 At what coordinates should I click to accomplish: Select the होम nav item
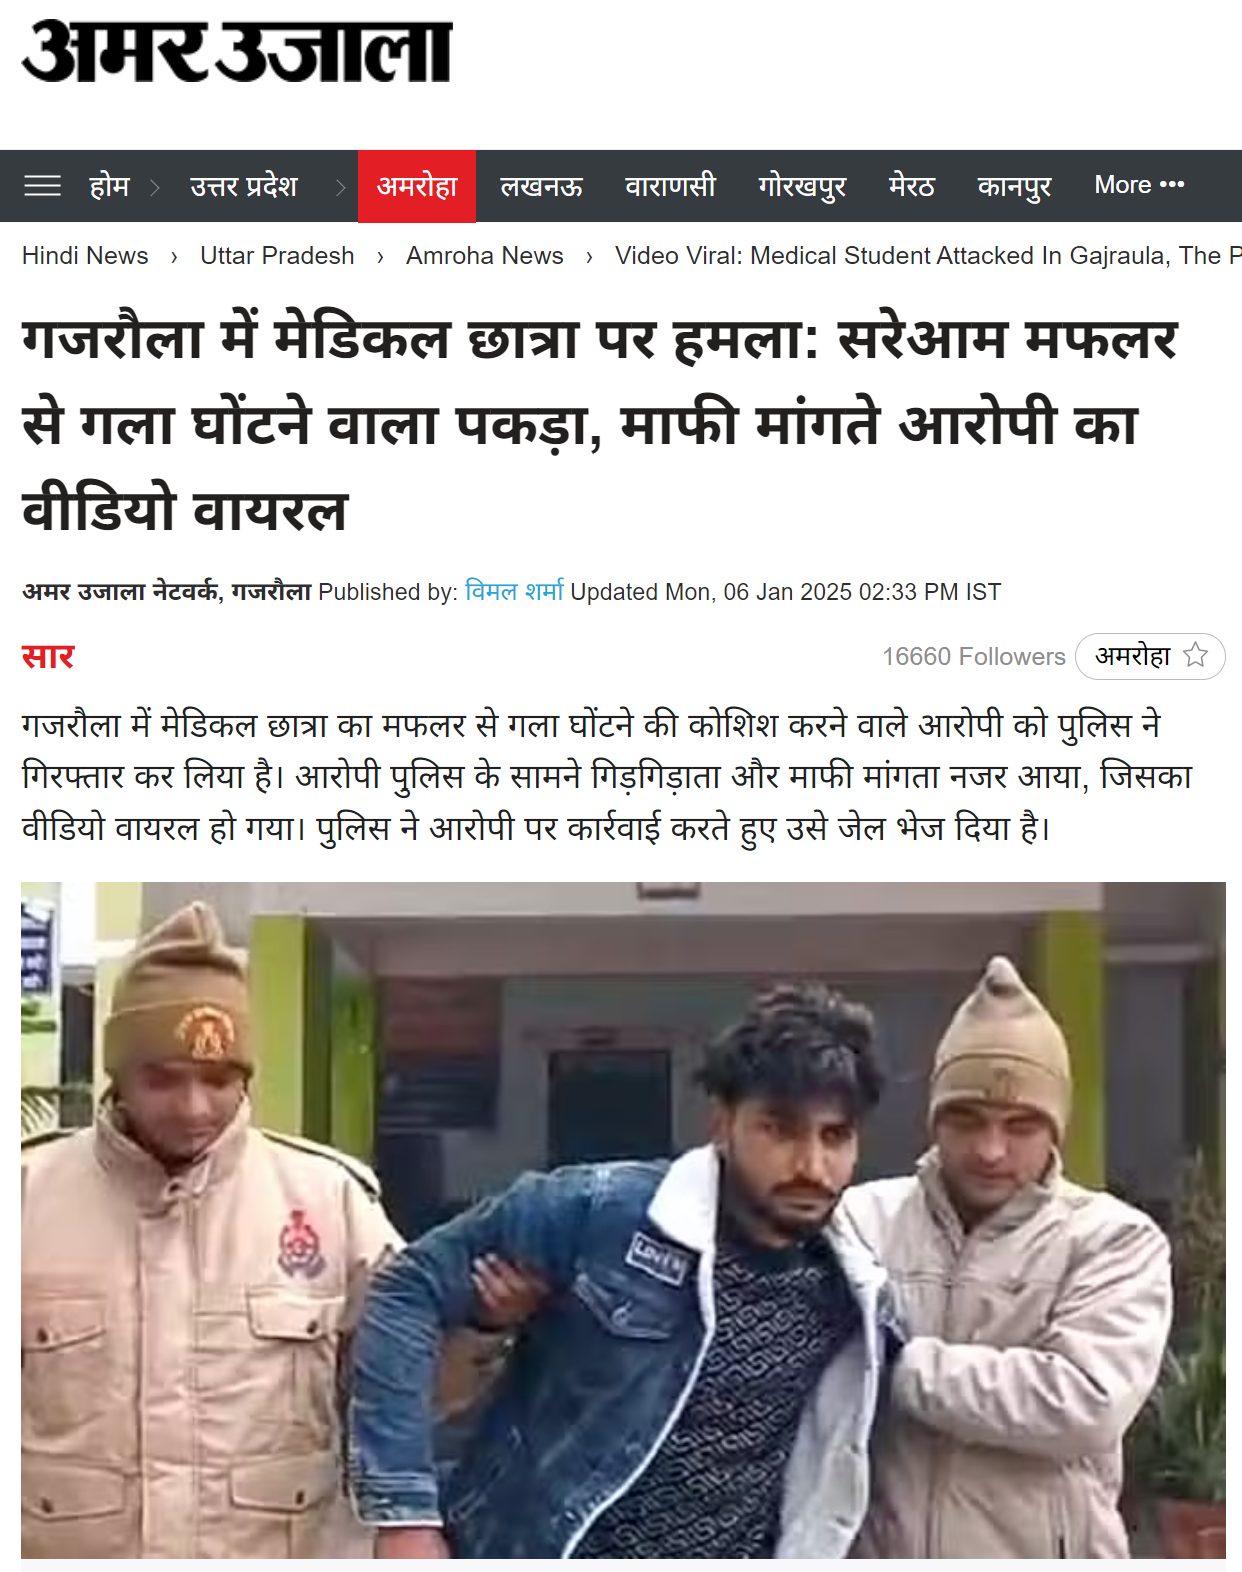(x=109, y=186)
